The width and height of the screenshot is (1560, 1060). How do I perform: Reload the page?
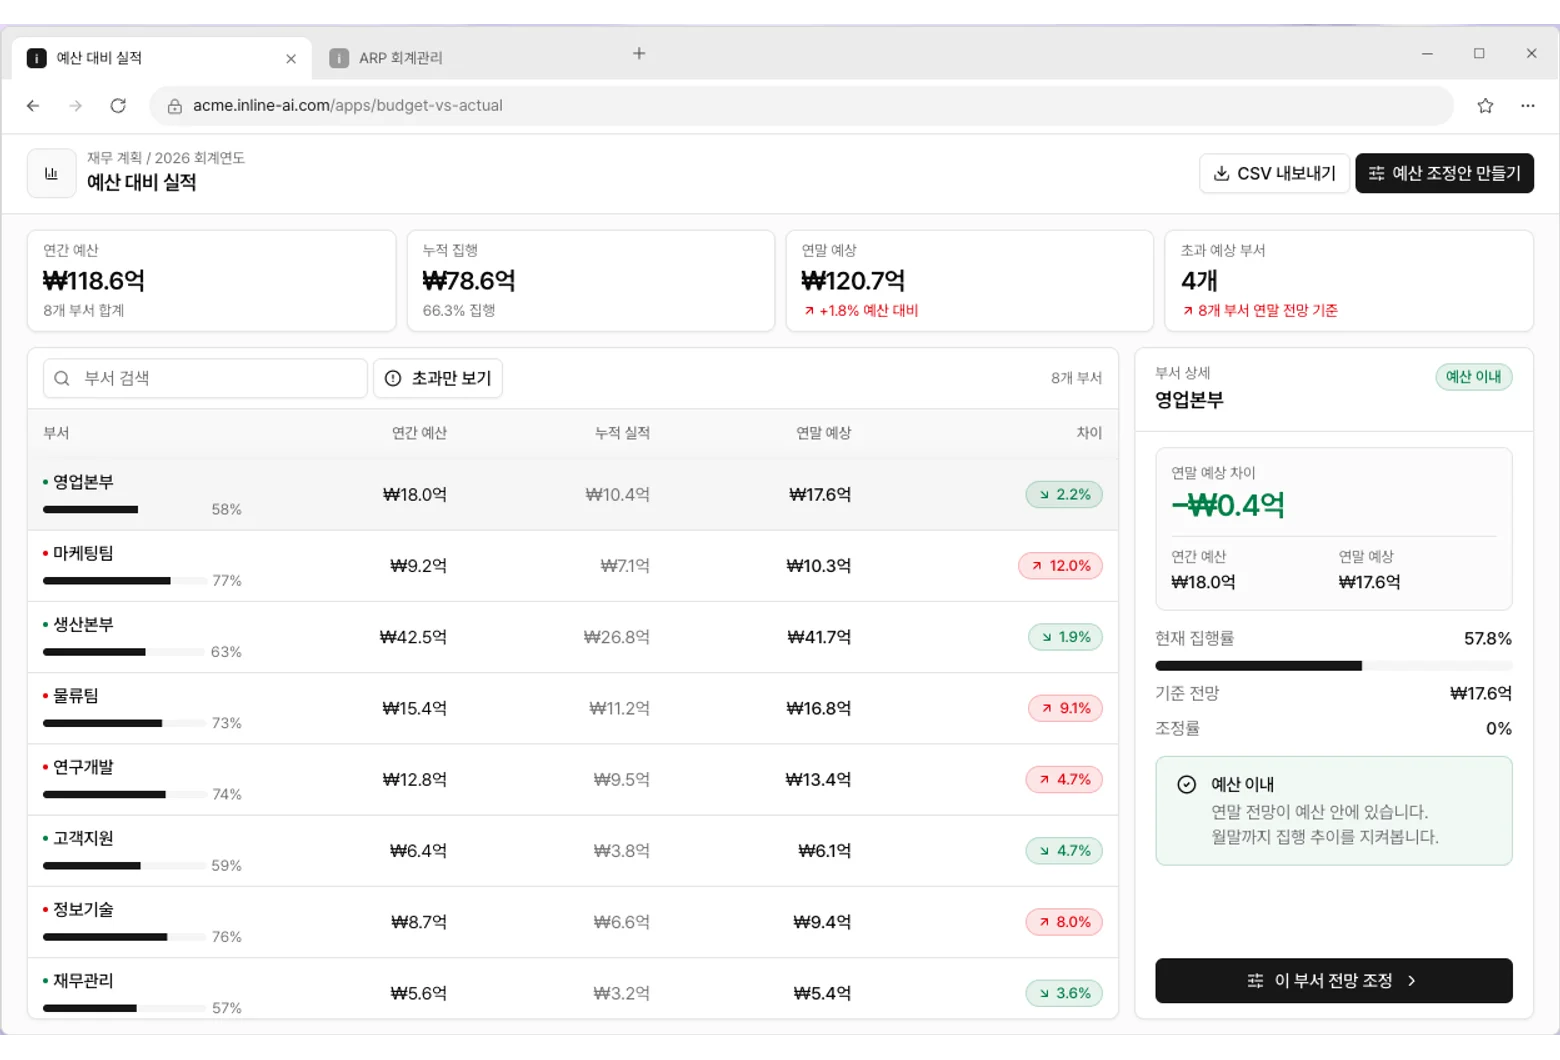click(x=118, y=105)
